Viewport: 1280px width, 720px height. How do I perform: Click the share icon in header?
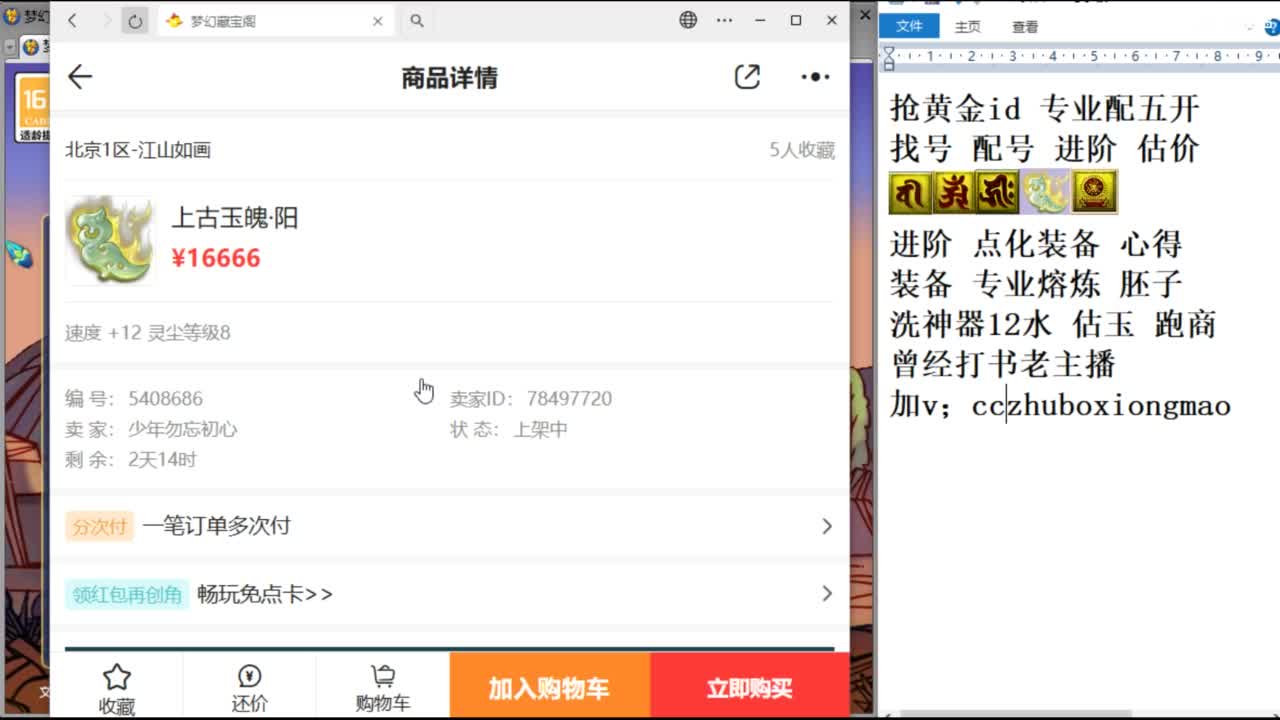point(747,77)
